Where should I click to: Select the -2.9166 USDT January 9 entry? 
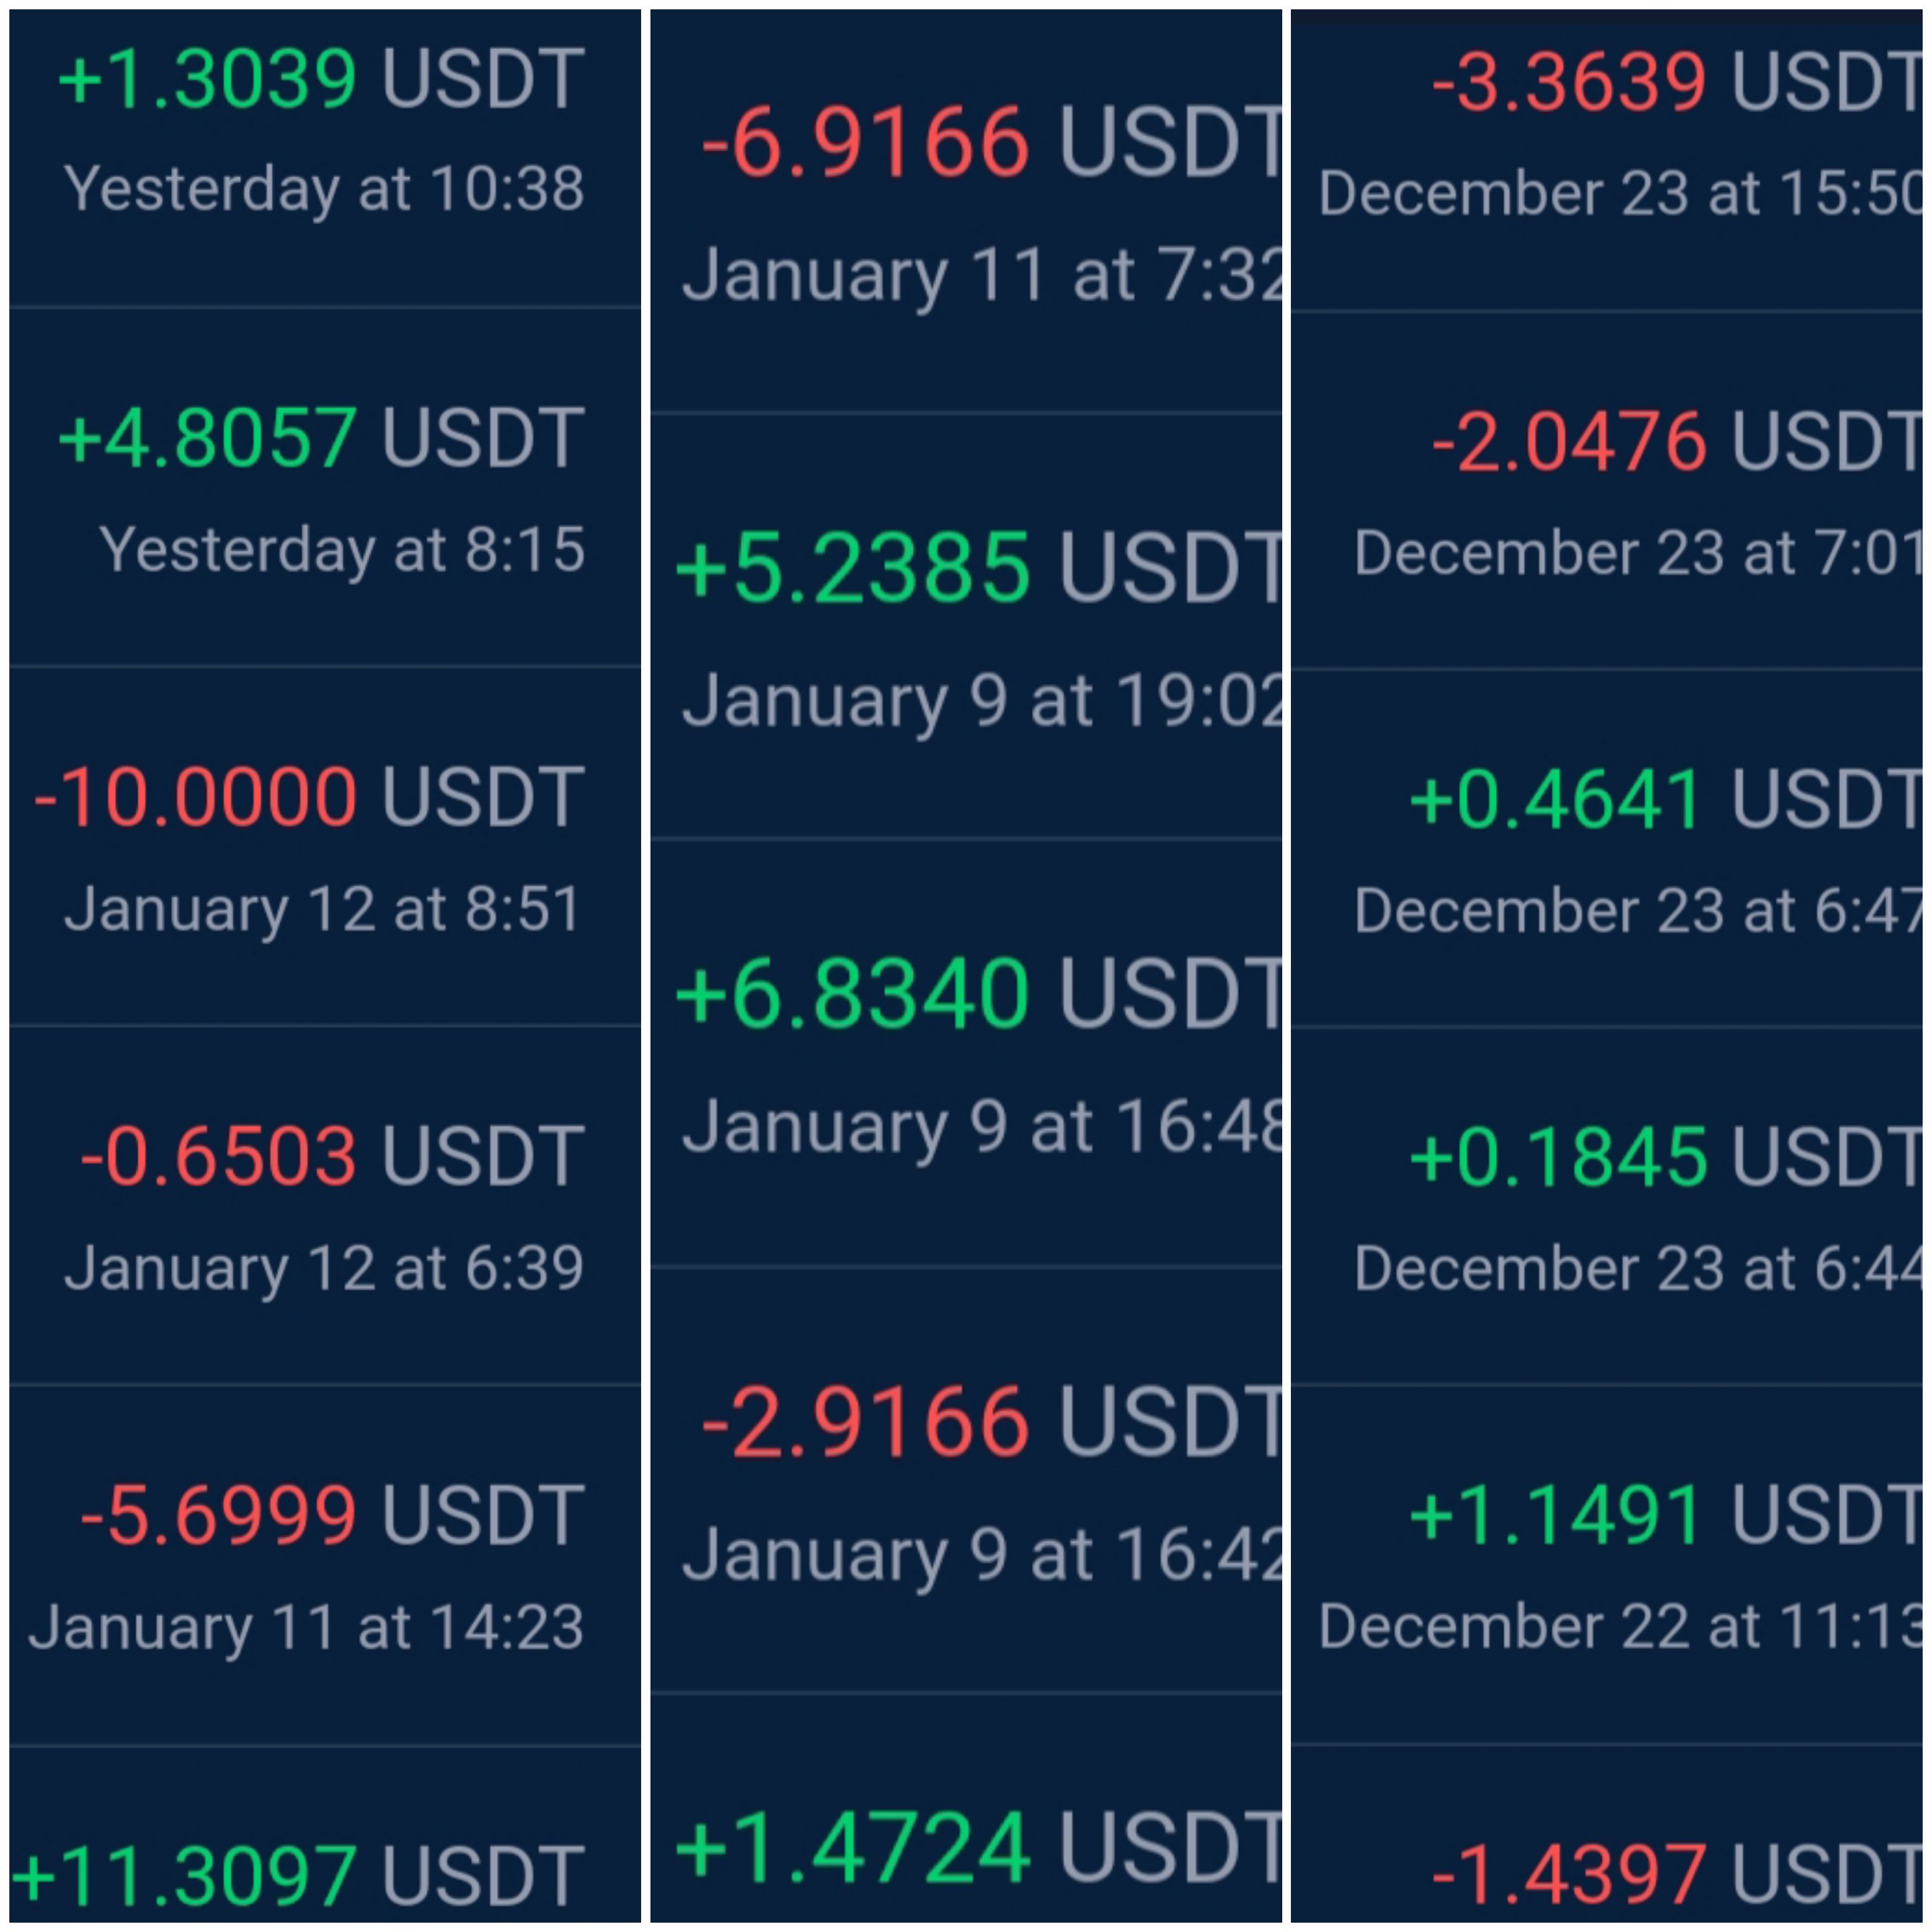pos(966,1480)
